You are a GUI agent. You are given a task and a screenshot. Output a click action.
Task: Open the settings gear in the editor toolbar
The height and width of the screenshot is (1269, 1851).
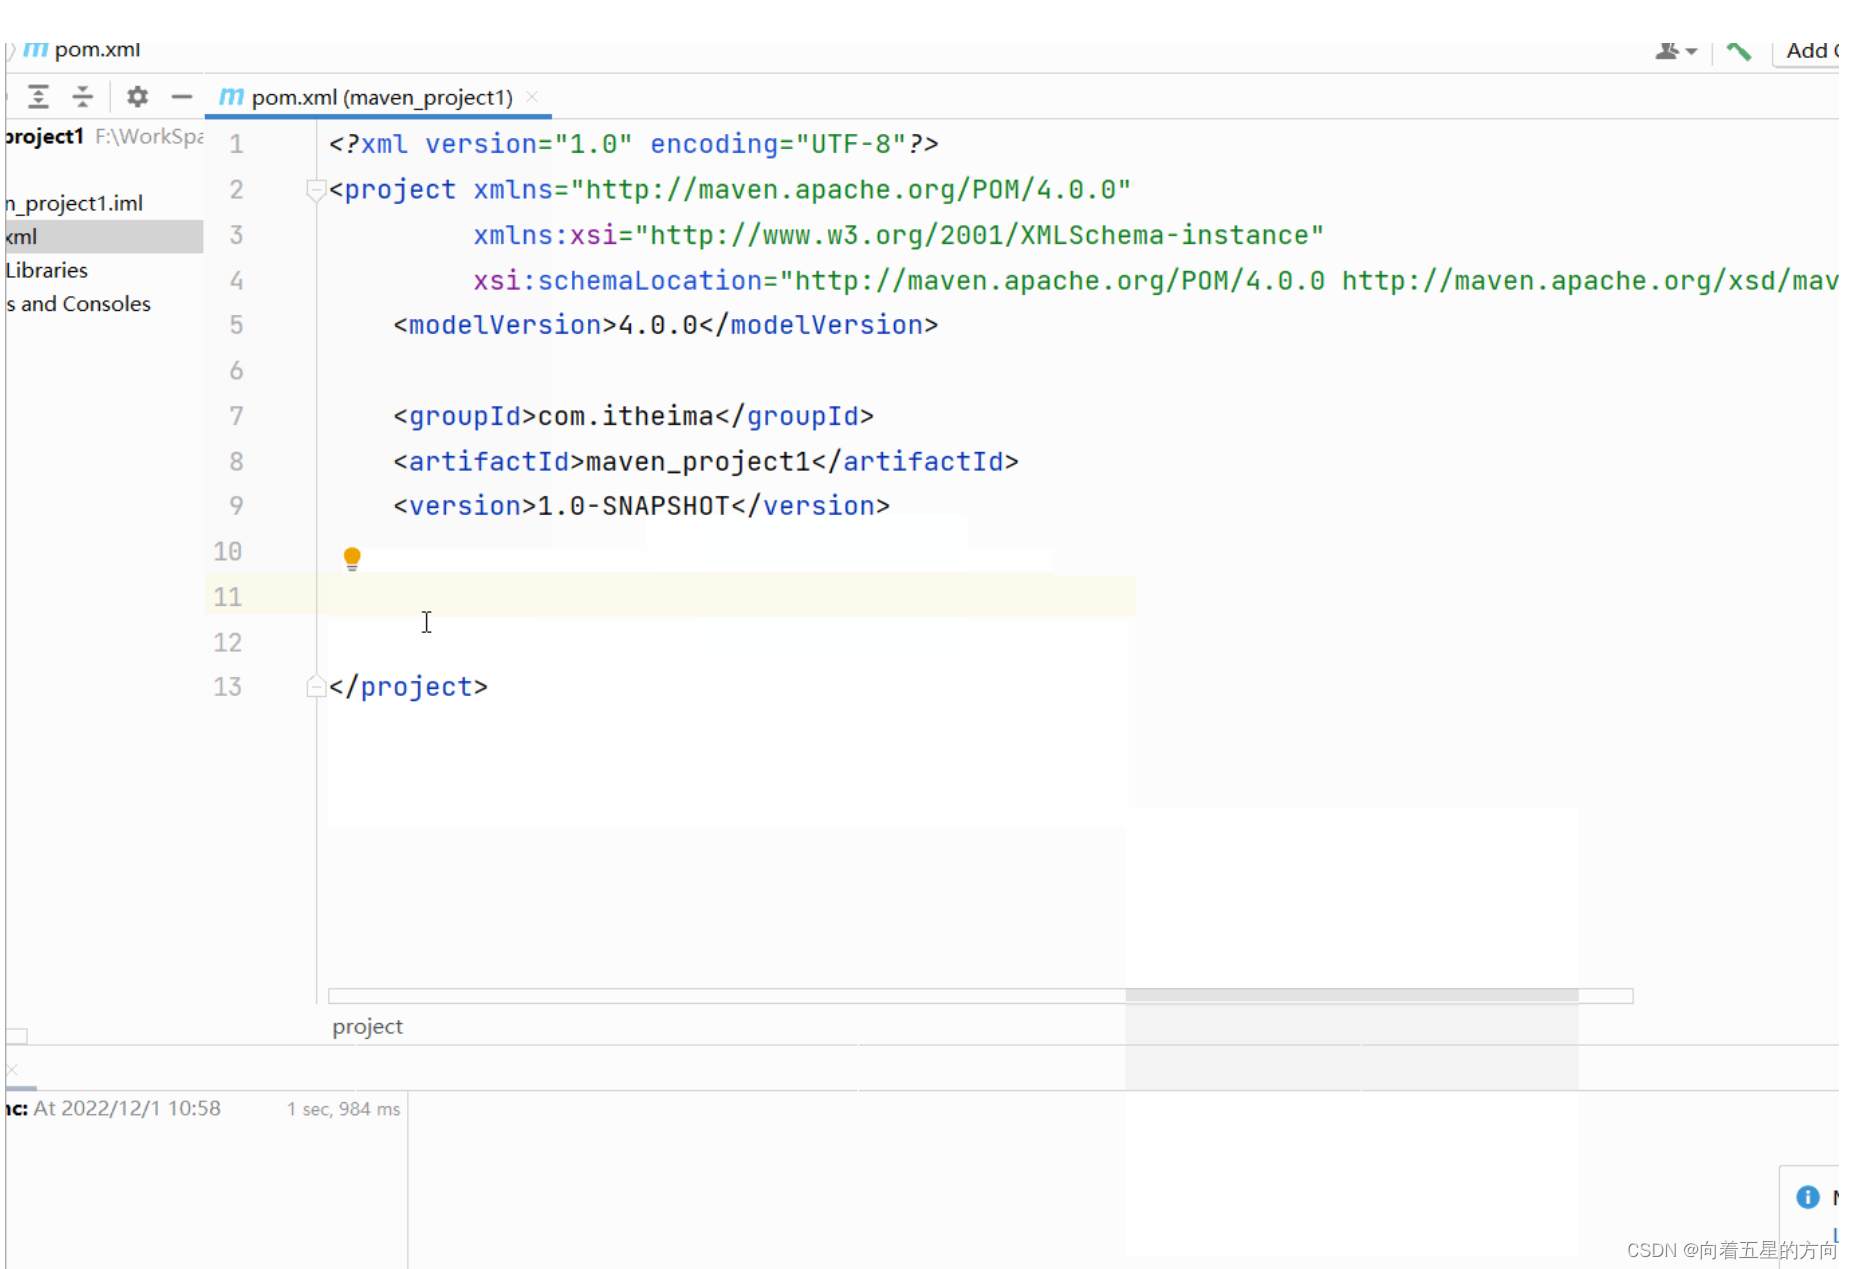[x=137, y=96]
